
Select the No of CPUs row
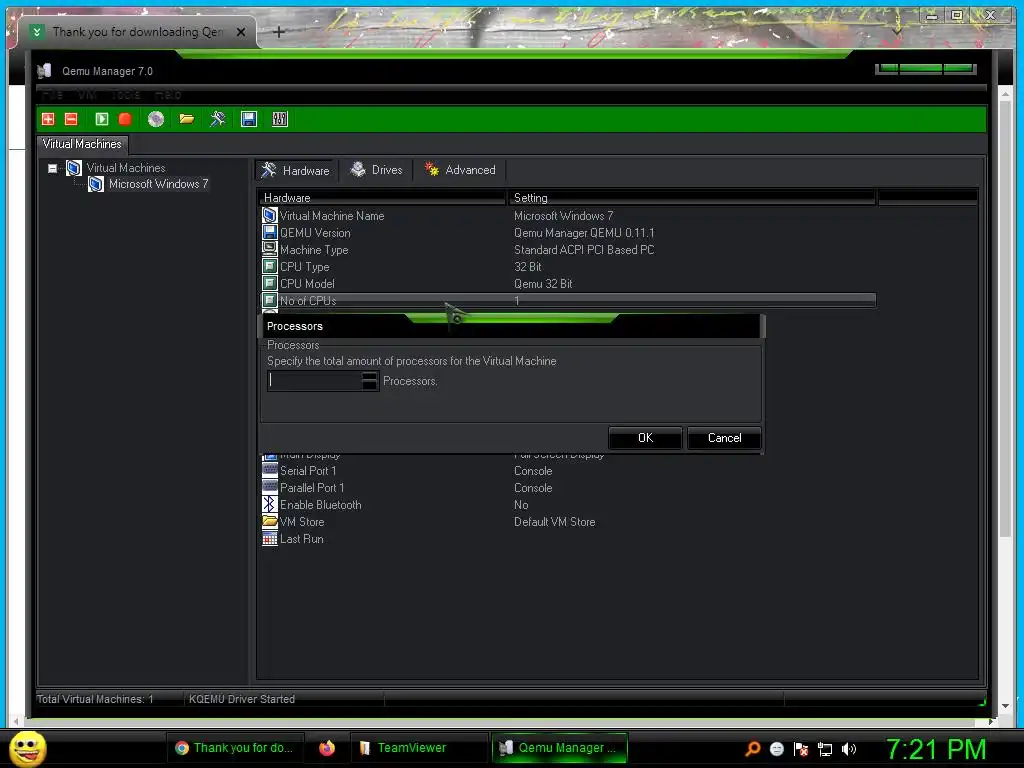568,300
